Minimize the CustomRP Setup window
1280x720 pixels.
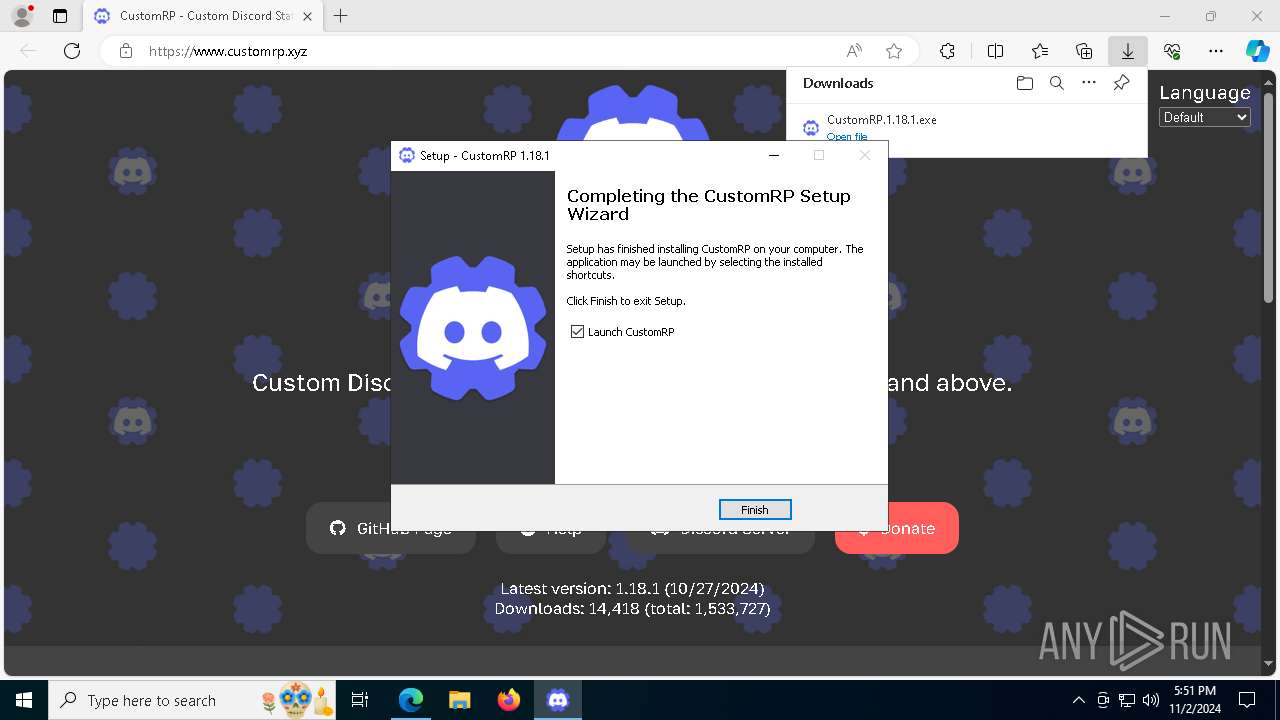[774, 155]
